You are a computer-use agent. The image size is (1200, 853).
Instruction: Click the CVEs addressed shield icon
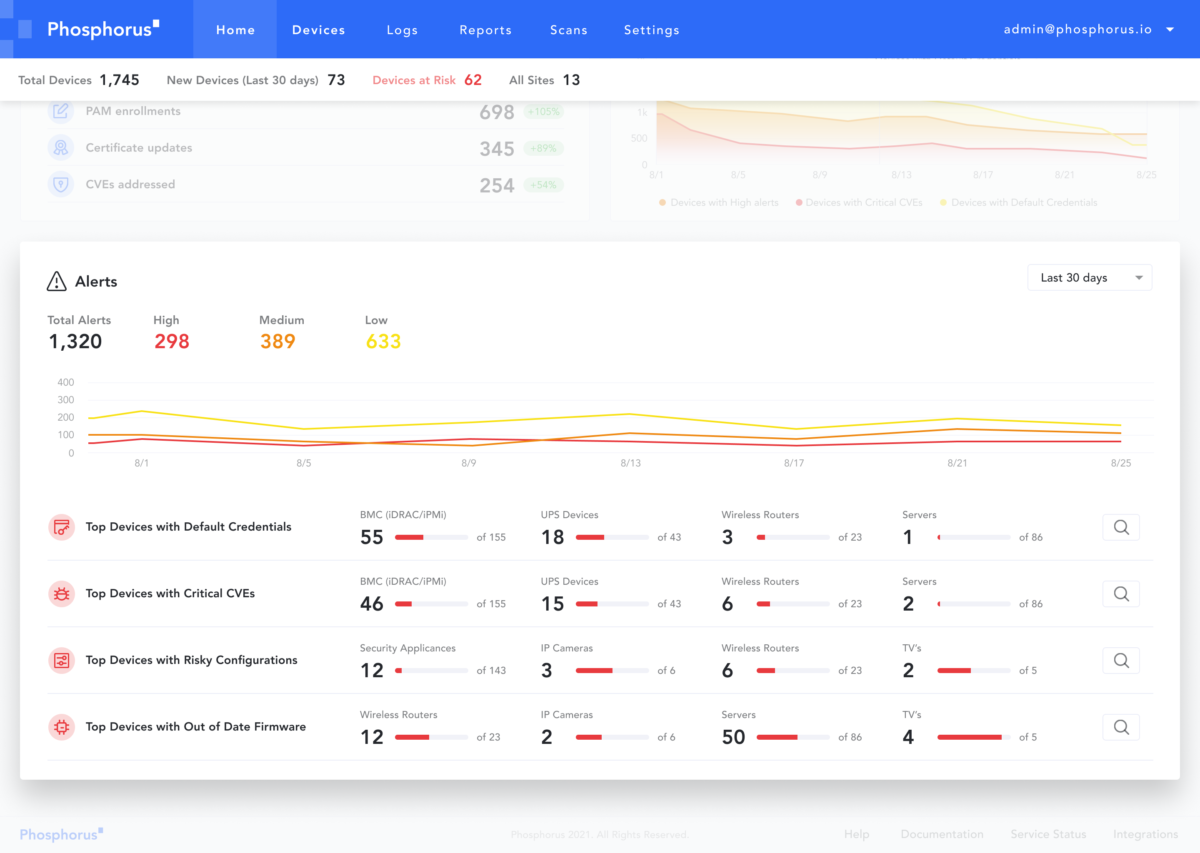point(62,183)
